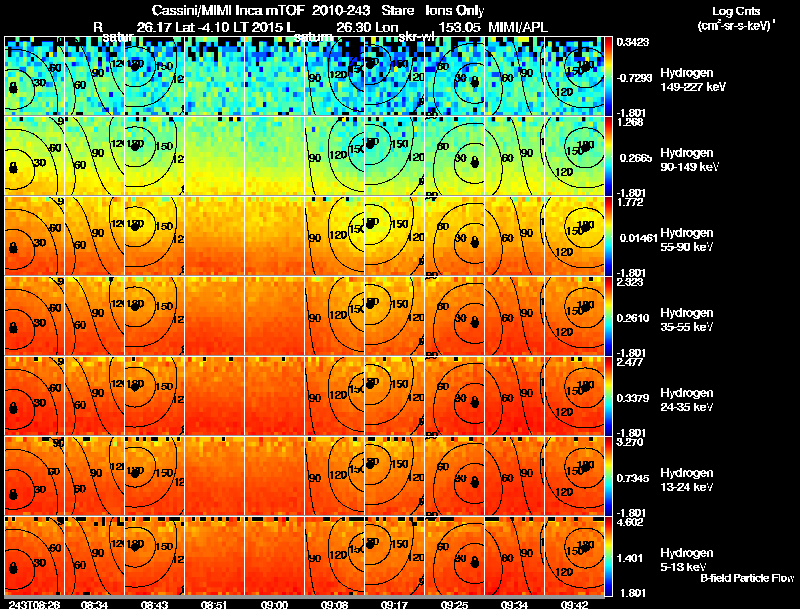Click the '26.30 Lon' header value
This screenshot has width=800, height=609.
click(367, 27)
